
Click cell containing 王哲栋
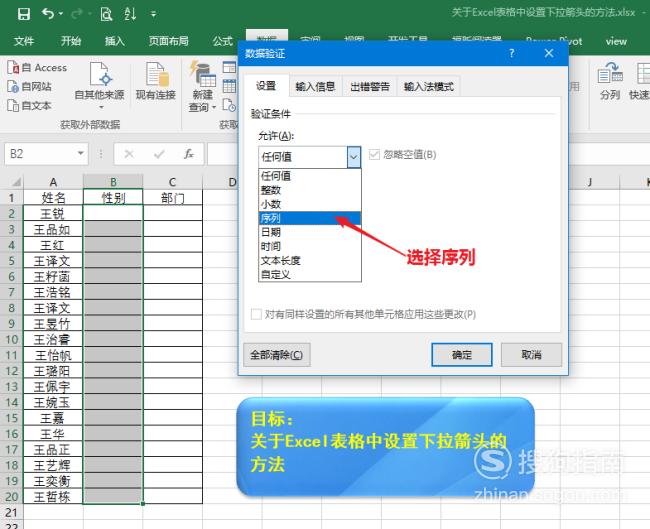pos(53,497)
